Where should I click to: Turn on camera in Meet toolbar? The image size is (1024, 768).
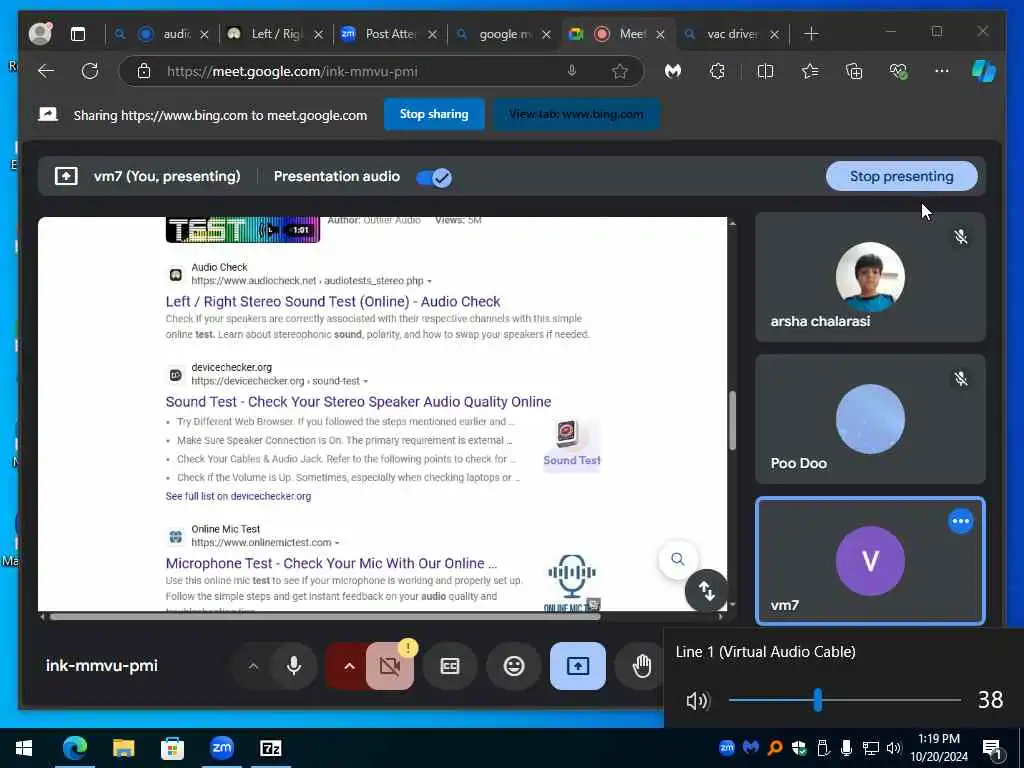pyautogui.click(x=390, y=666)
